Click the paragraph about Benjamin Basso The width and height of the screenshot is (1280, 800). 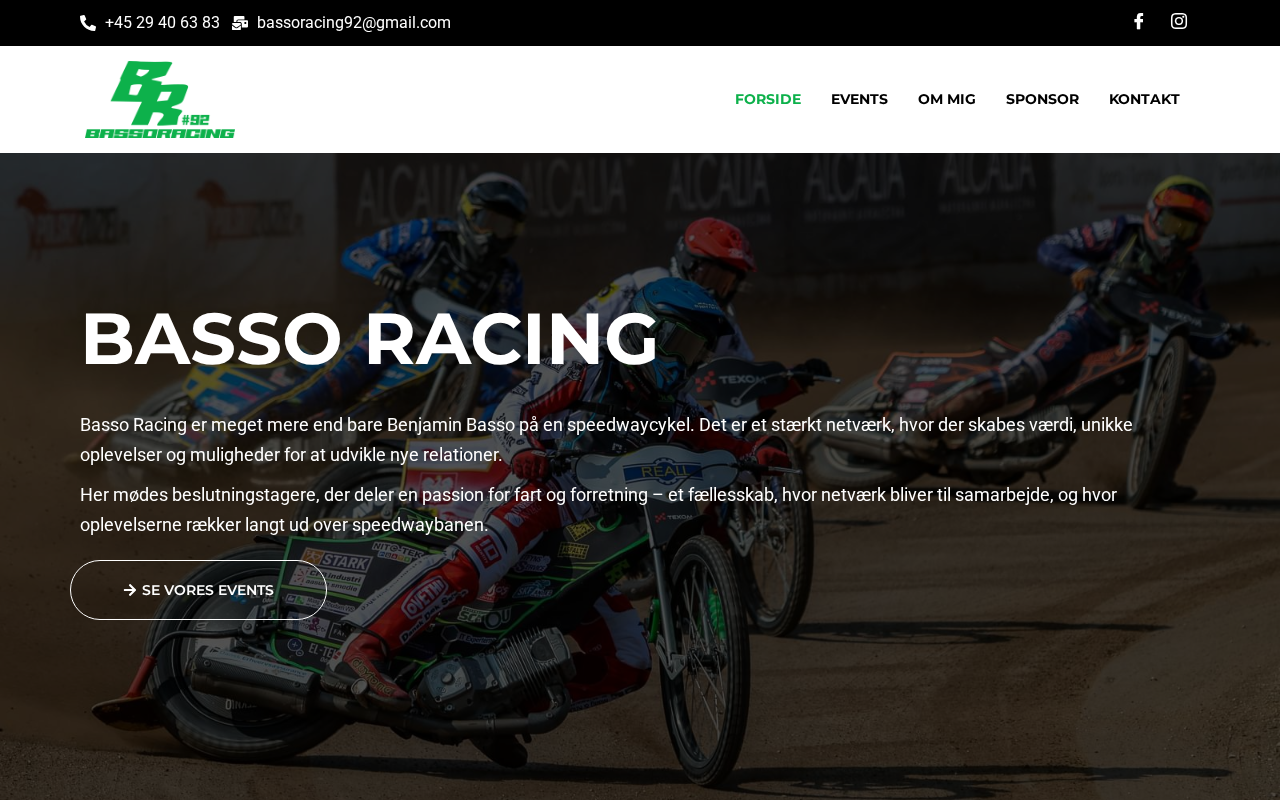pos(606,440)
